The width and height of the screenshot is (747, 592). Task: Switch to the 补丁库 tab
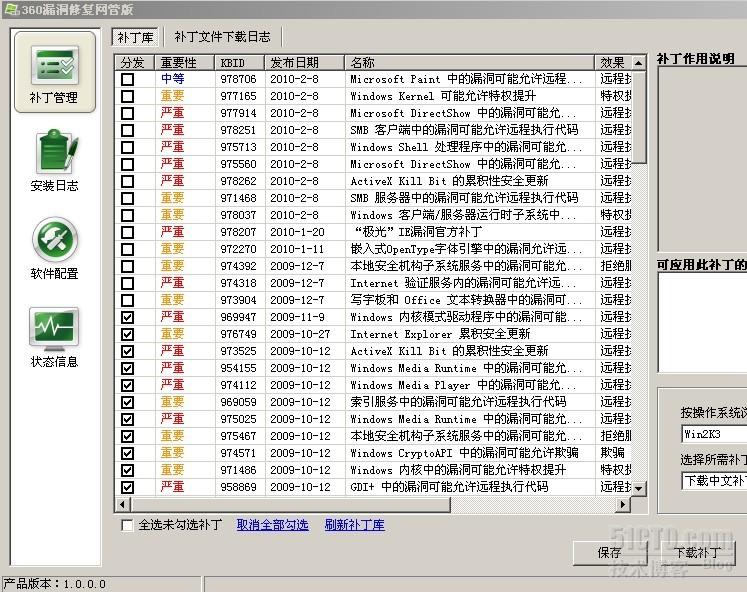pyautogui.click(x=136, y=37)
